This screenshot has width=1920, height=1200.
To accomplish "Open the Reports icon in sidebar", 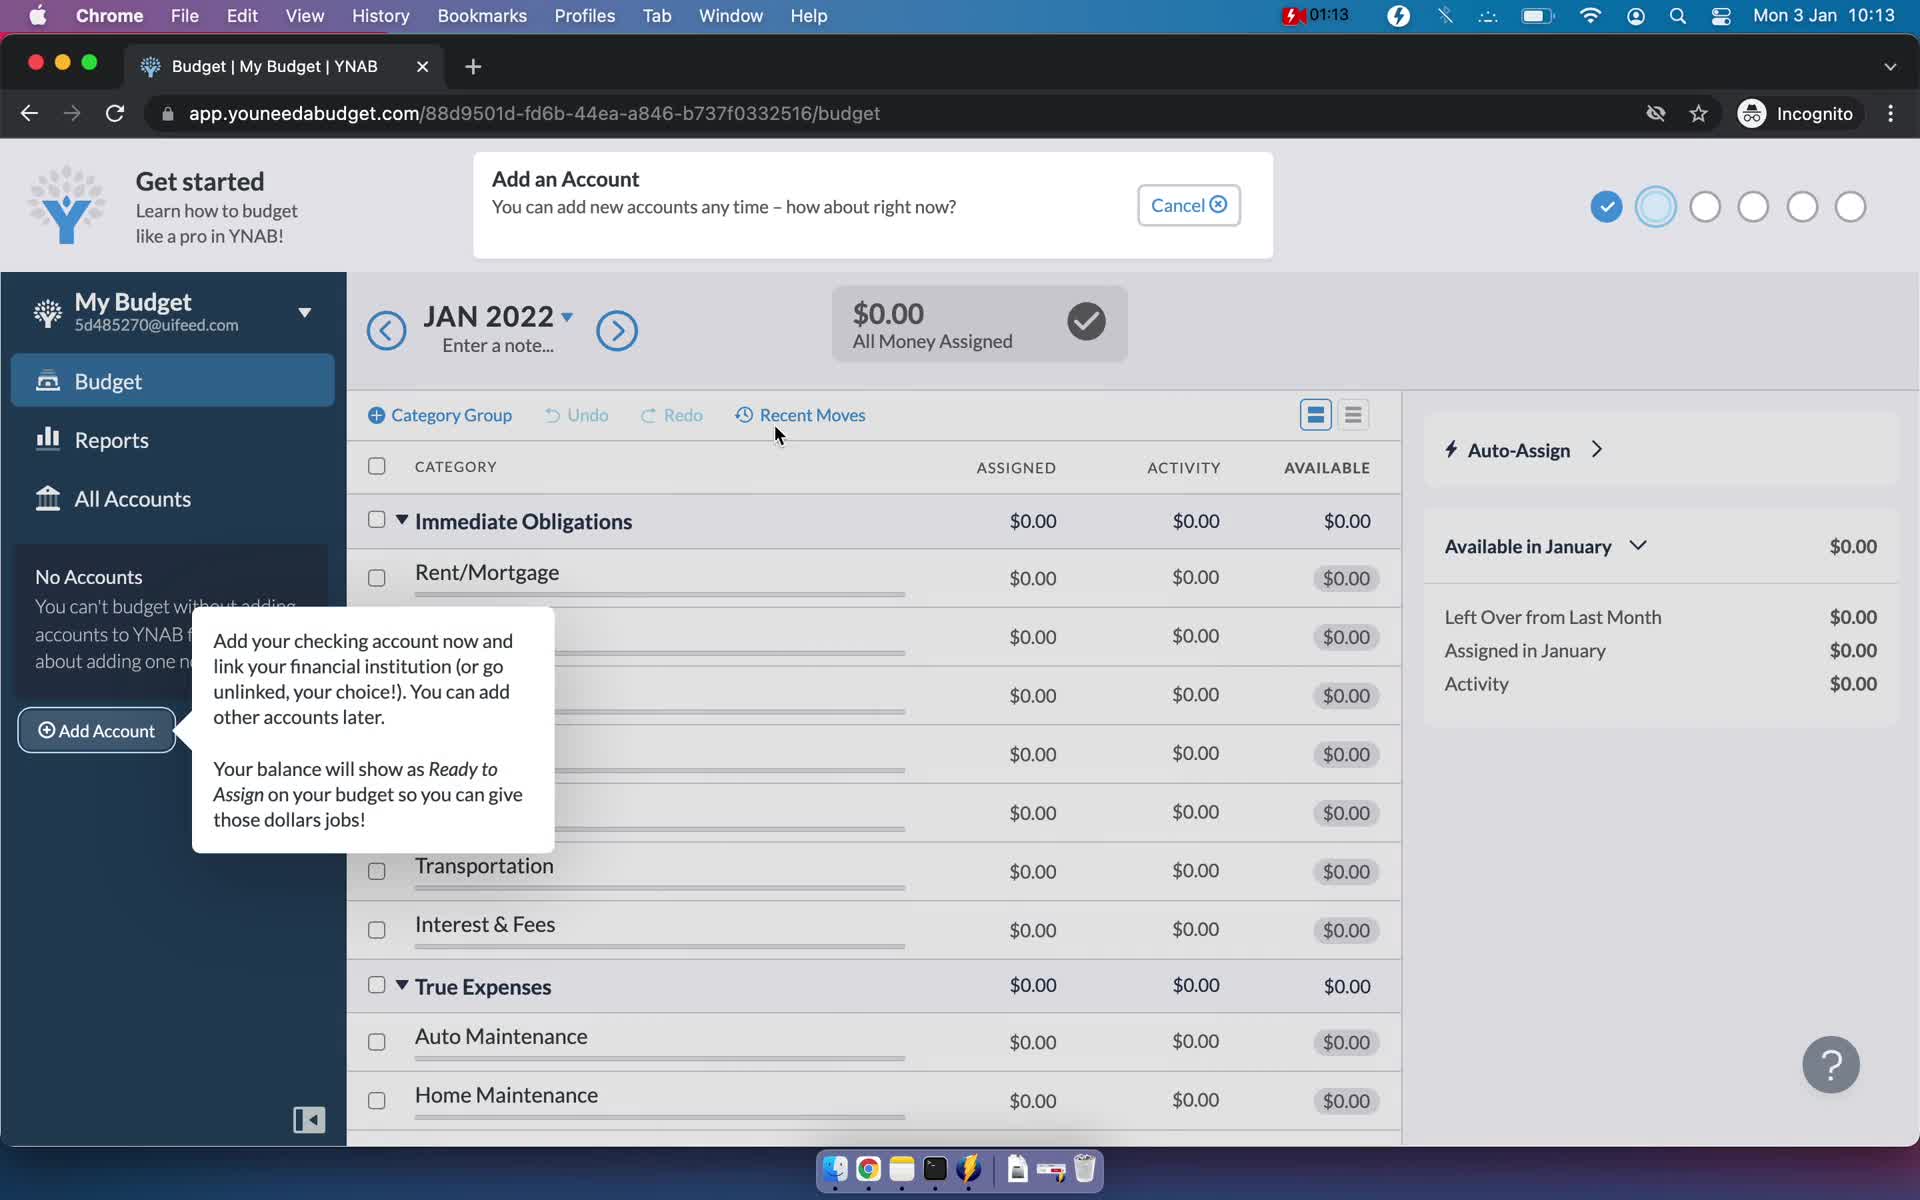I will point(112,438).
